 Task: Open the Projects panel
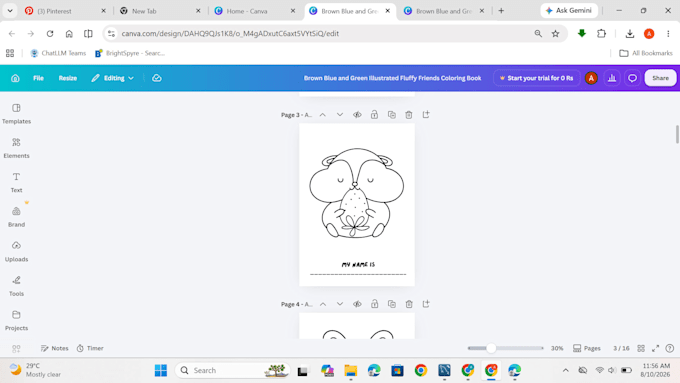16,320
